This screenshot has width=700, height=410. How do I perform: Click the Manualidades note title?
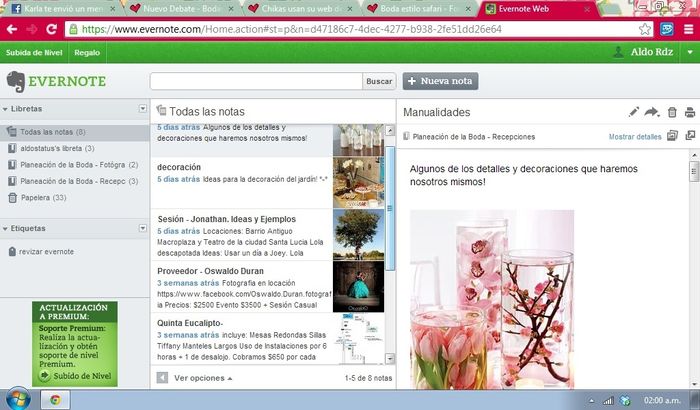437,113
